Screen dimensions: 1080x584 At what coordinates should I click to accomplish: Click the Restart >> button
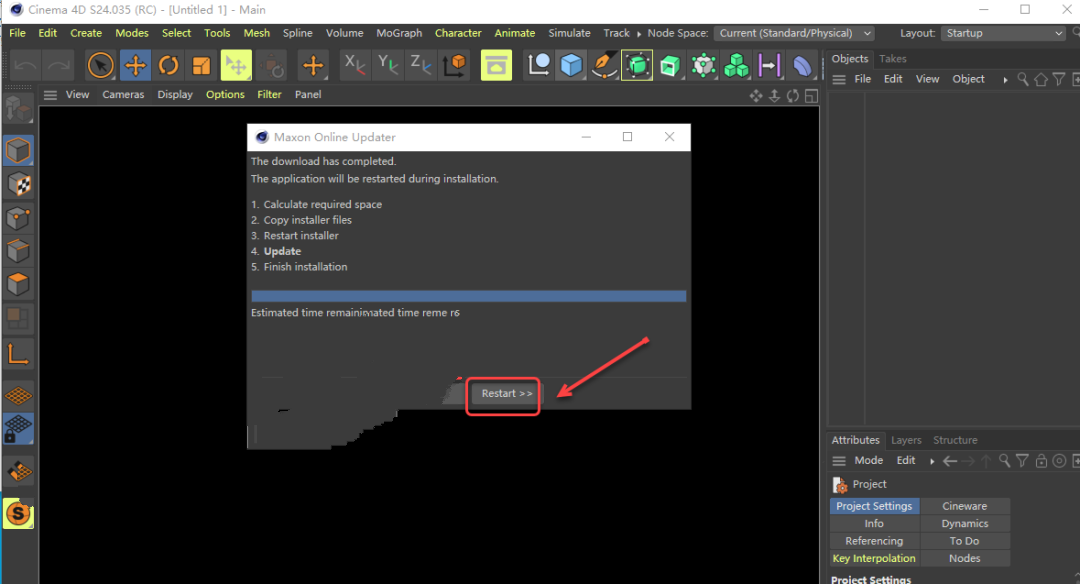tap(506, 393)
